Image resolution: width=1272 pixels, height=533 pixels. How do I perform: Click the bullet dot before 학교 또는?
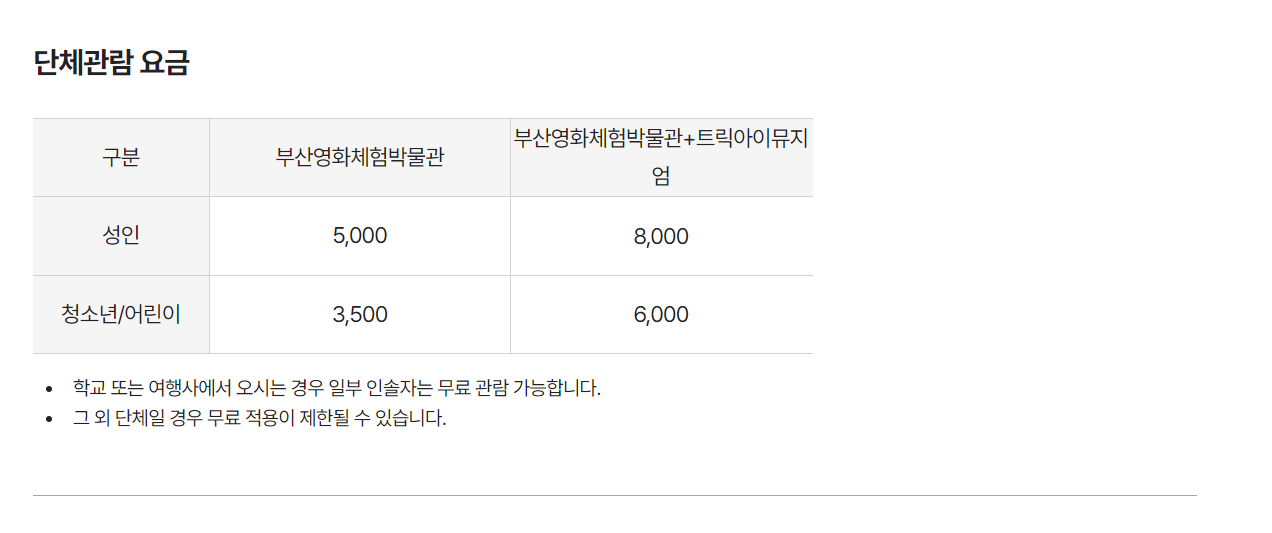pyautogui.click(x=49, y=389)
